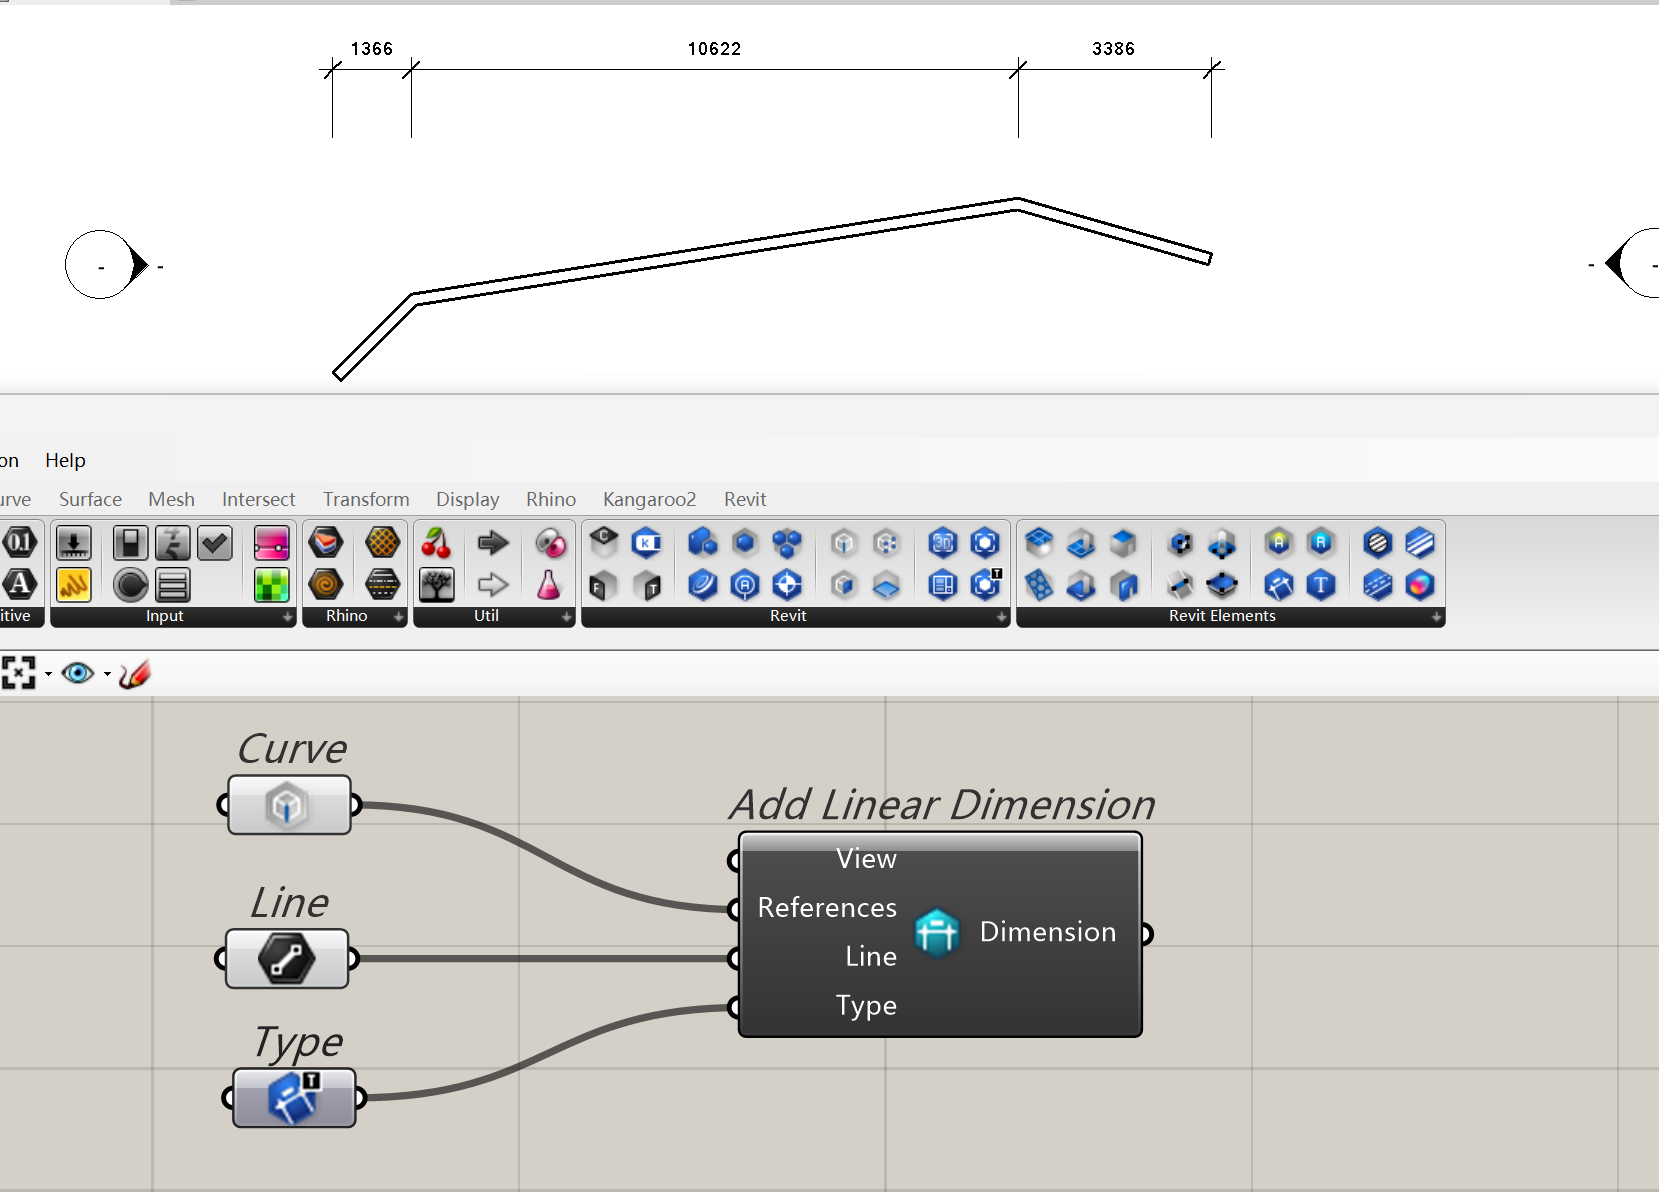Click the tree silhouette icon in Util
The width and height of the screenshot is (1659, 1192).
pyautogui.click(x=436, y=585)
